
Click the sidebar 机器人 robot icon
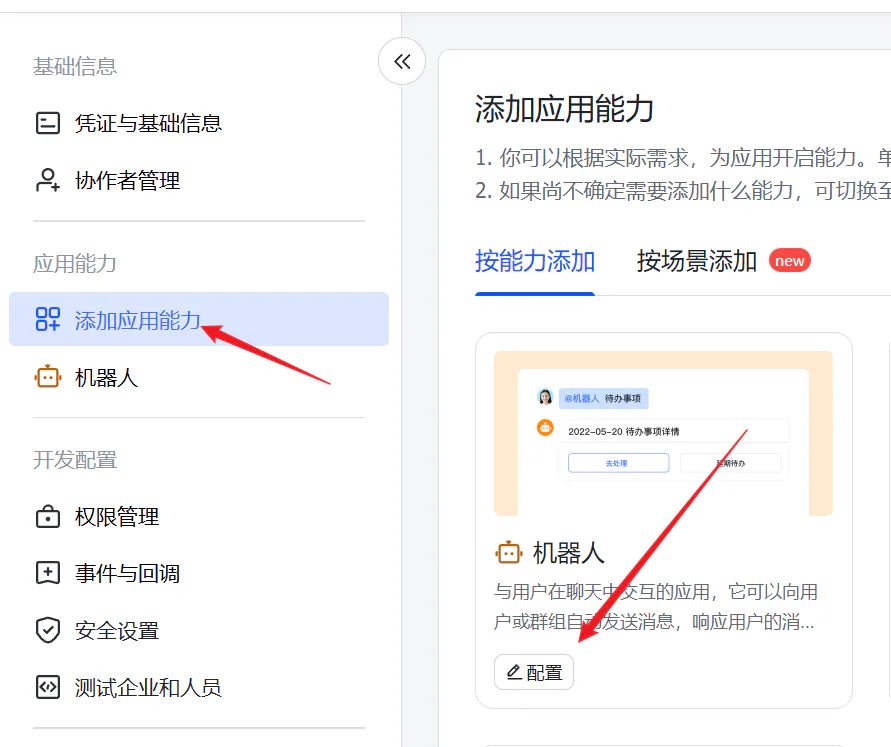(48, 377)
